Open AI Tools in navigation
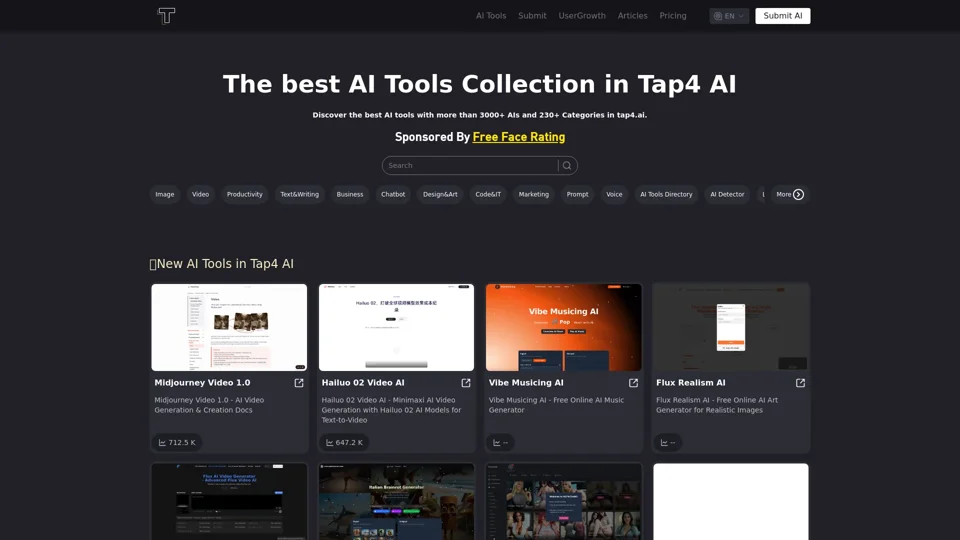The width and height of the screenshot is (960, 540). [x=491, y=16]
